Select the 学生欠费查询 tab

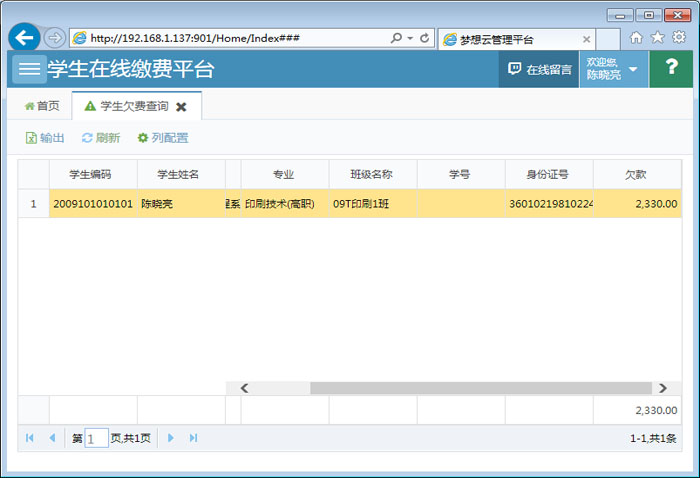(x=126, y=106)
